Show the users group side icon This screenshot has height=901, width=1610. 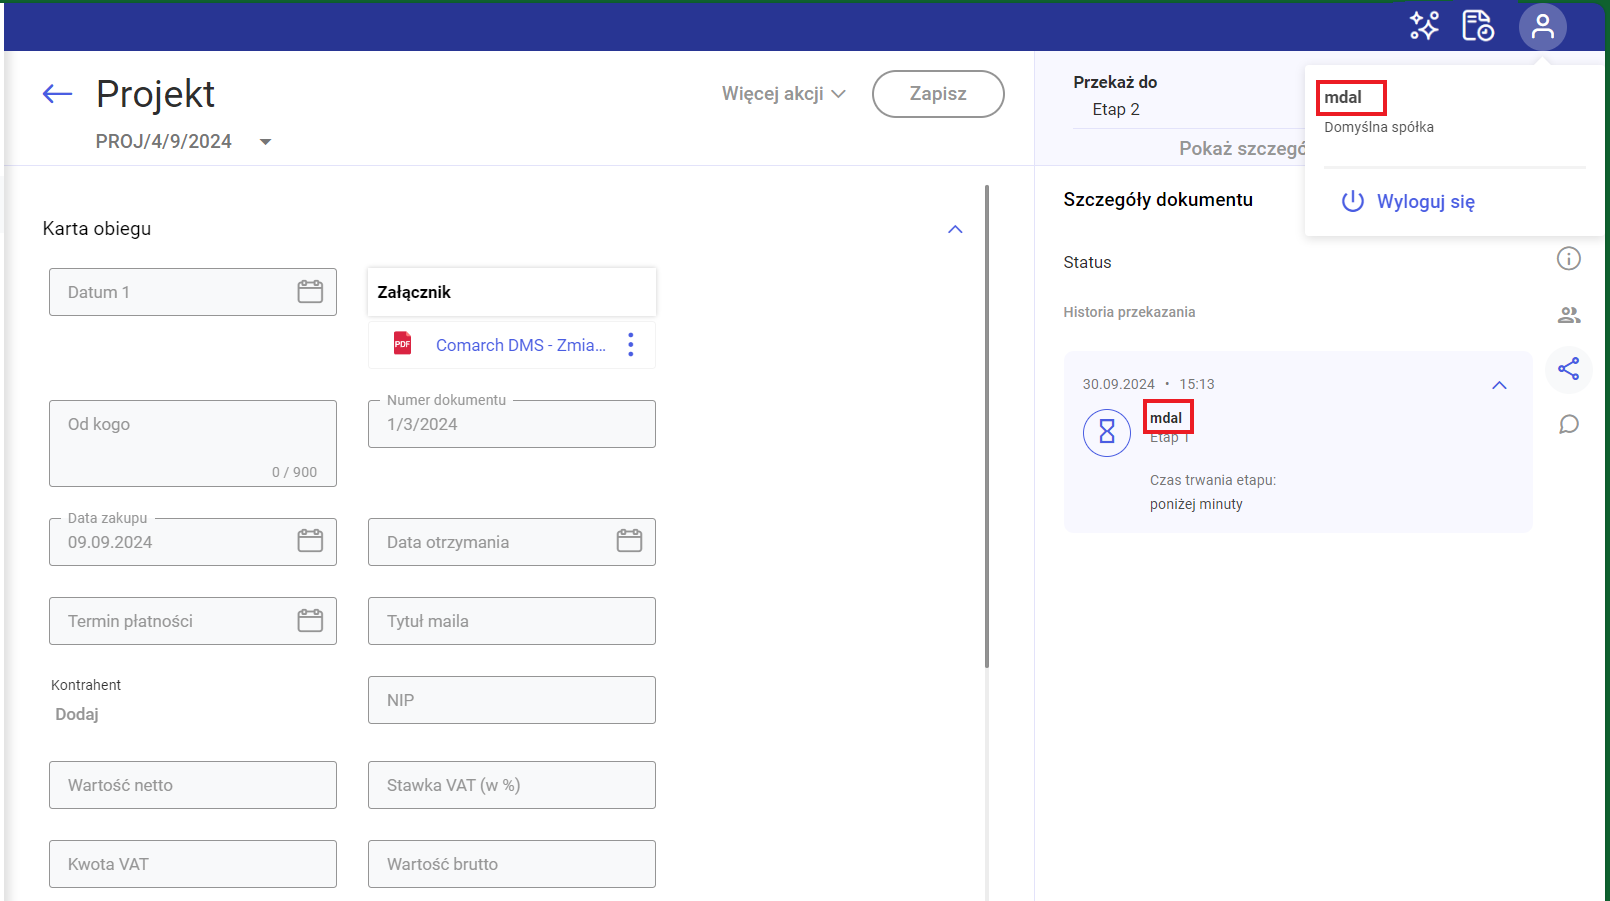[x=1568, y=315]
